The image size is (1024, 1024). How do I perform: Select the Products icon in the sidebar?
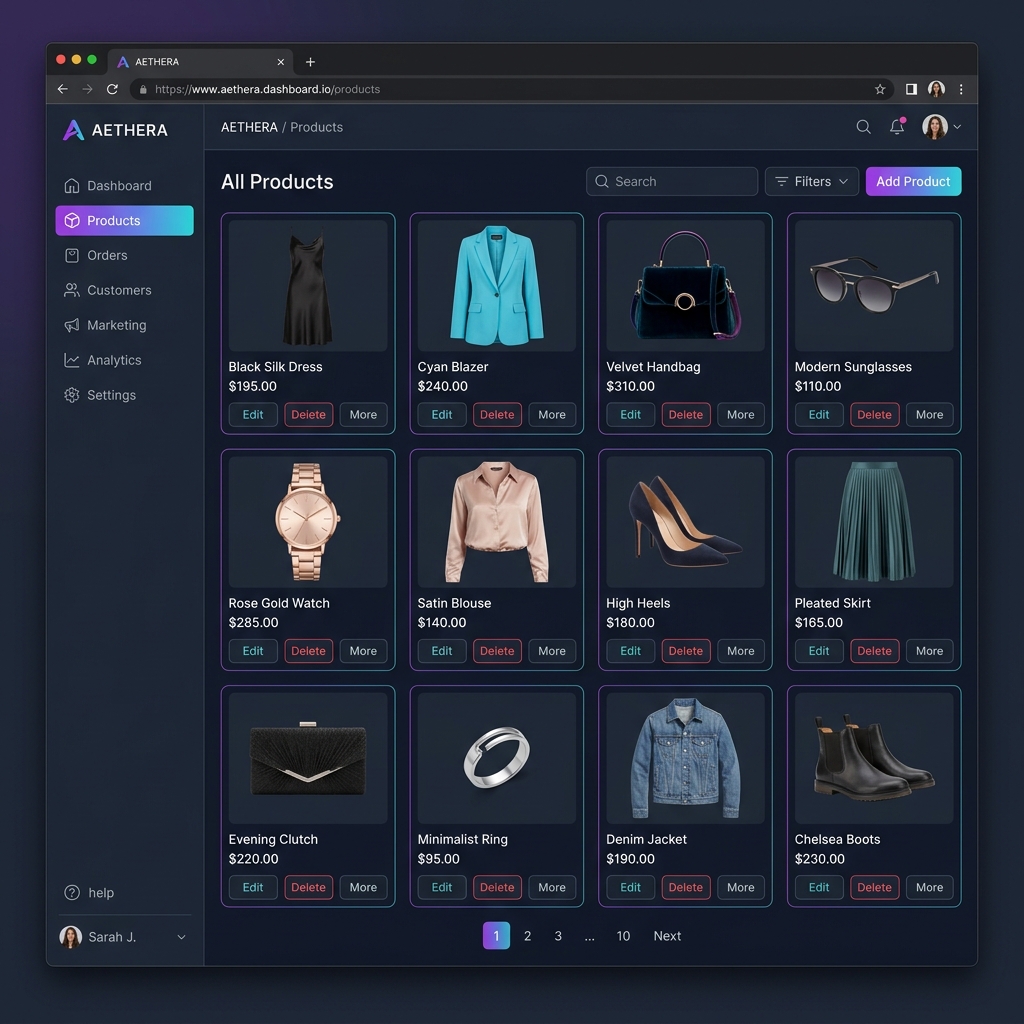[70, 220]
